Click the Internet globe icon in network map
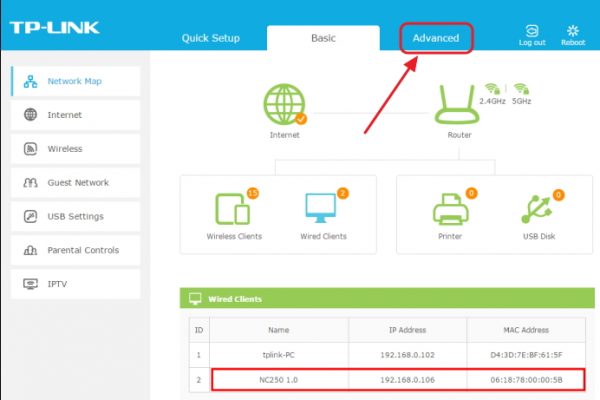The width and height of the screenshot is (600, 400). point(285,104)
